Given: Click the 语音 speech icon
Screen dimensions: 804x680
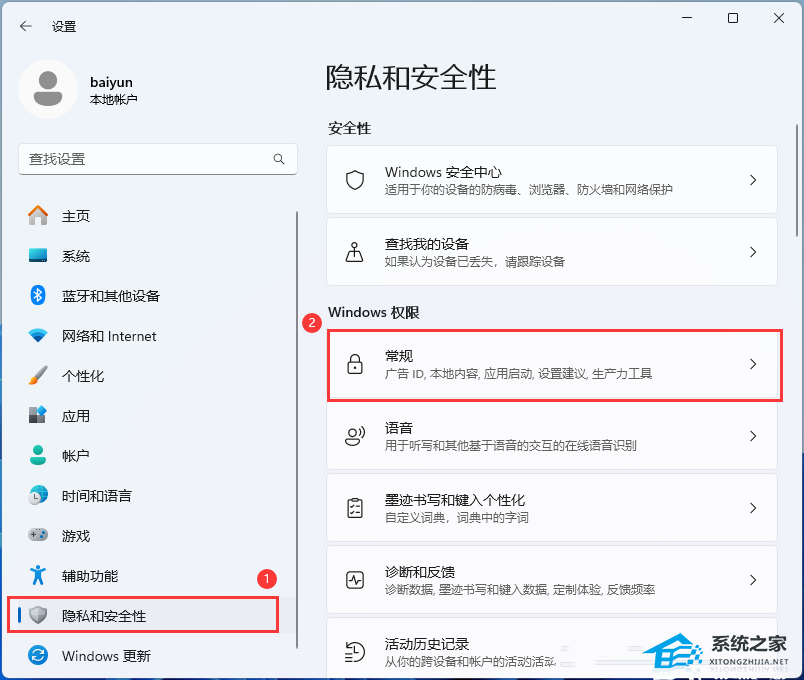Looking at the screenshot, I should pyautogui.click(x=355, y=436).
